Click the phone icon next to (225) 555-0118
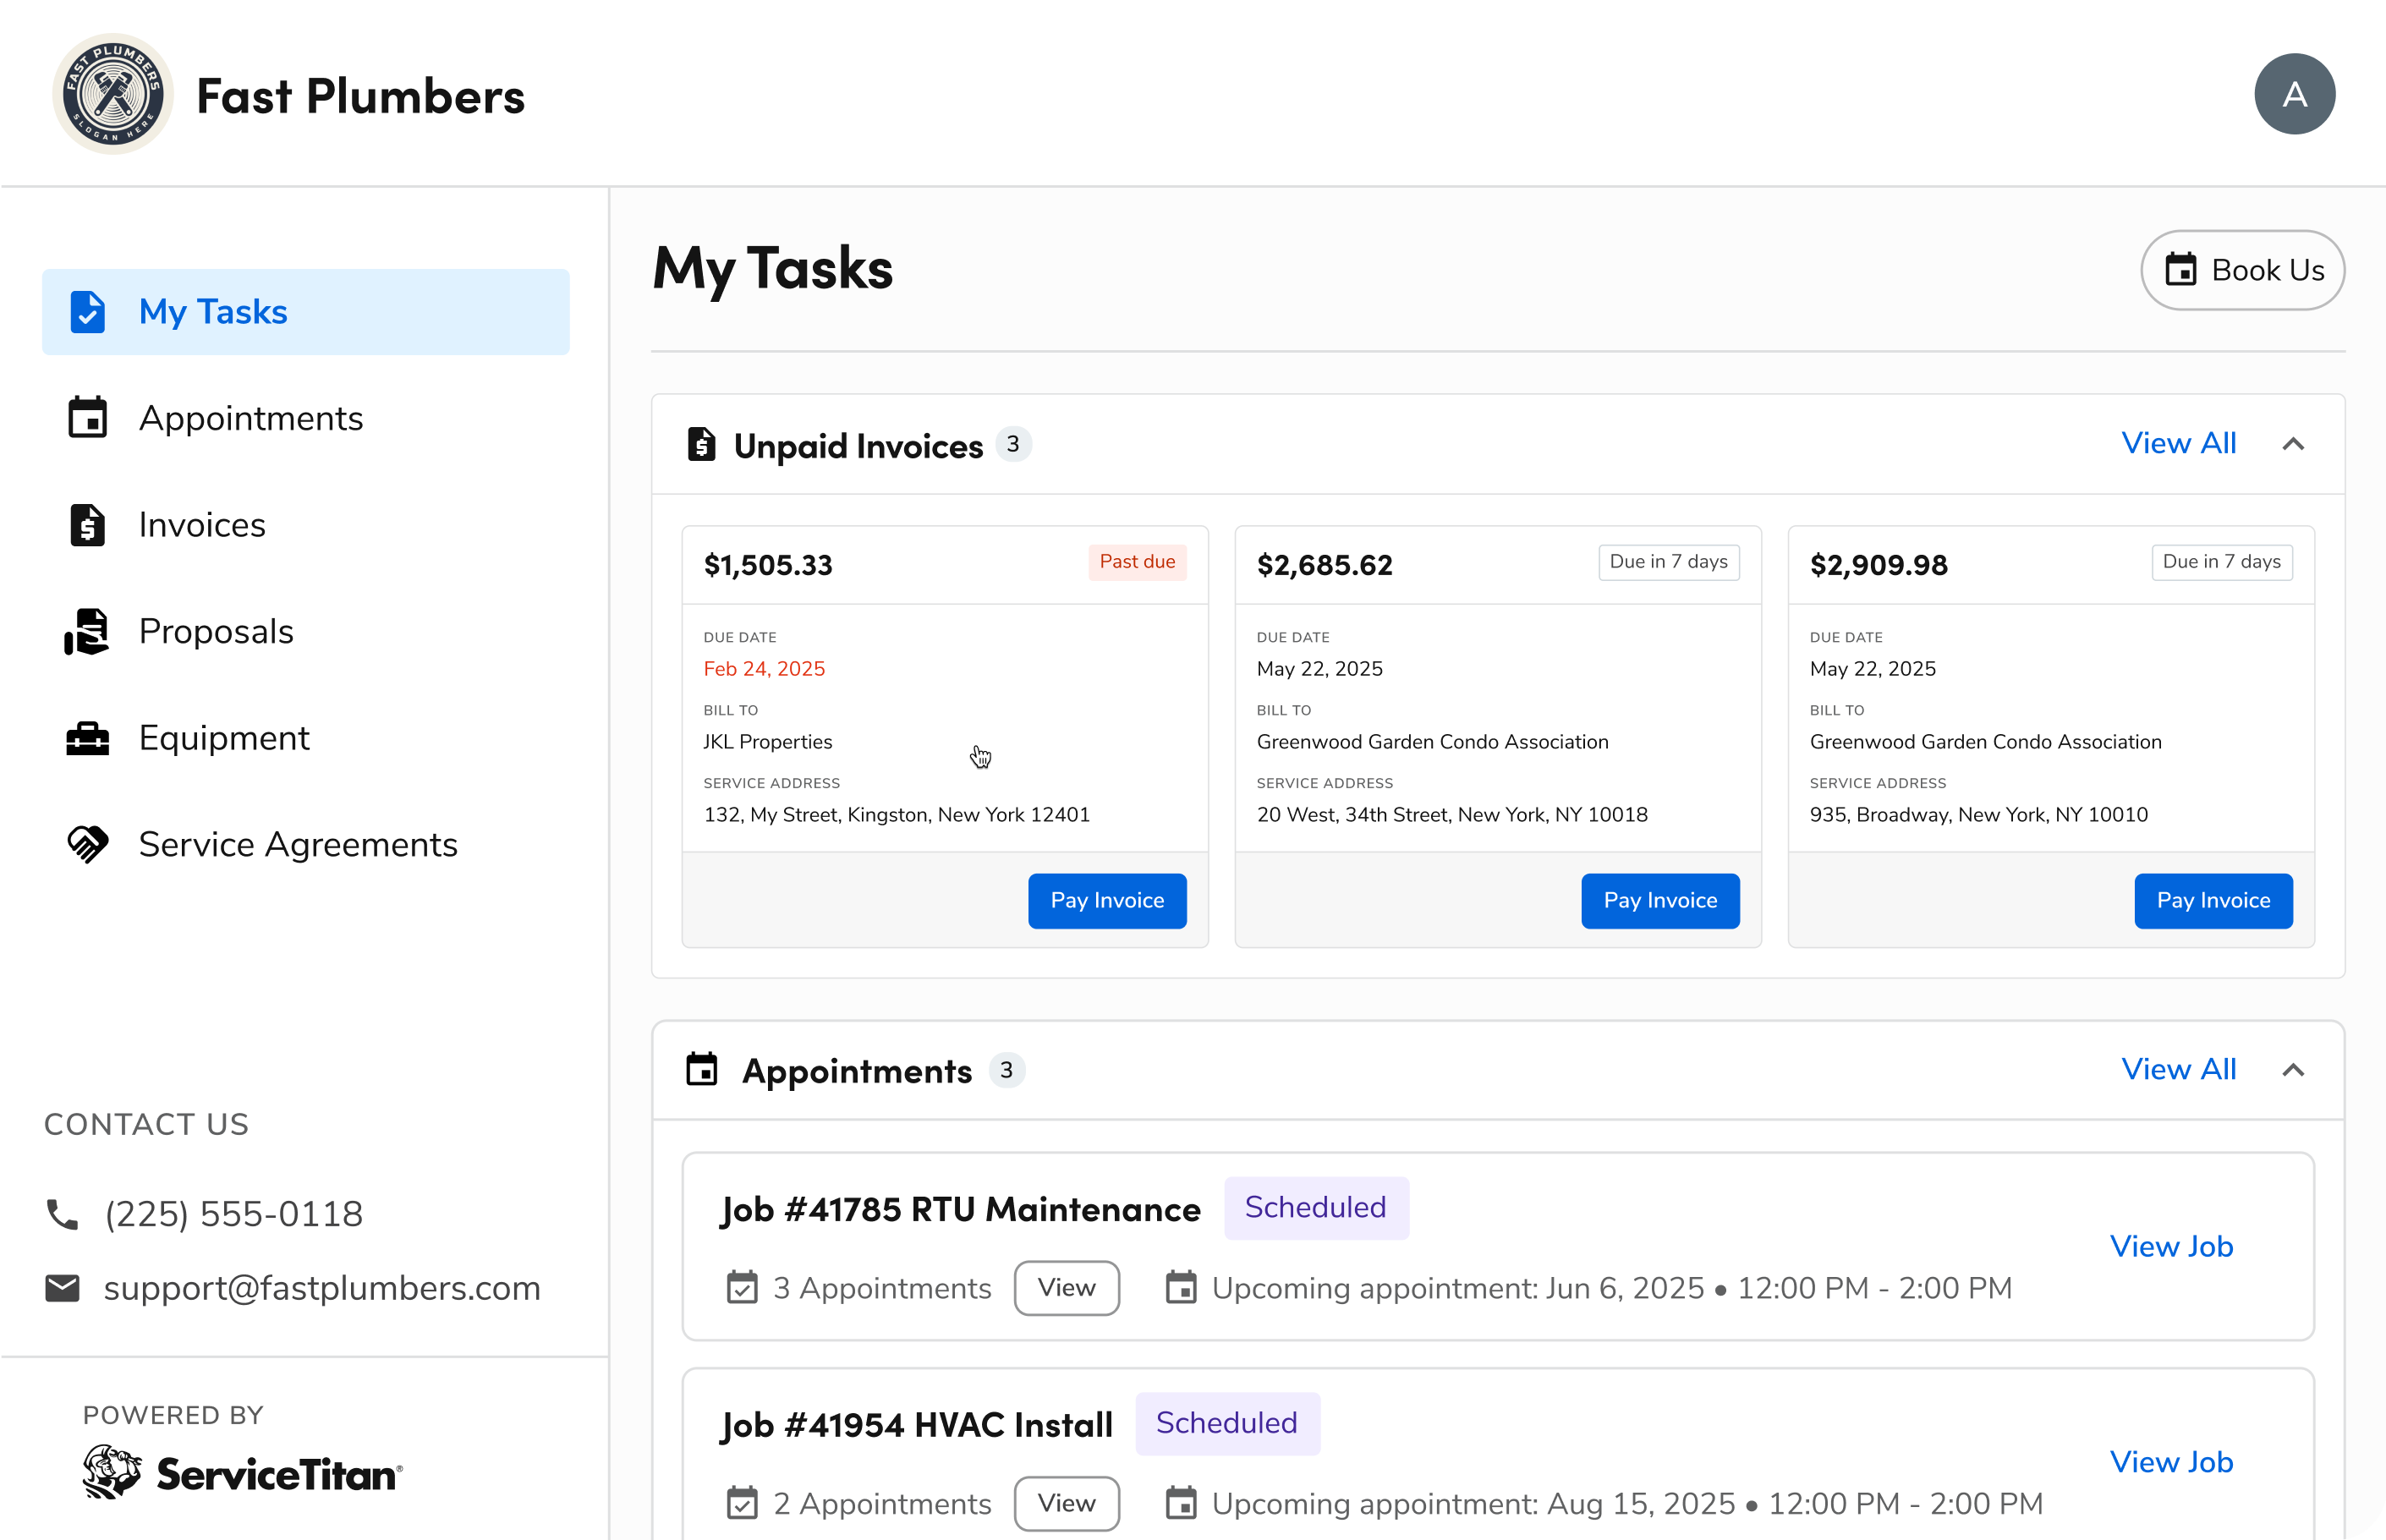2386x1540 pixels. (x=61, y=1214)
